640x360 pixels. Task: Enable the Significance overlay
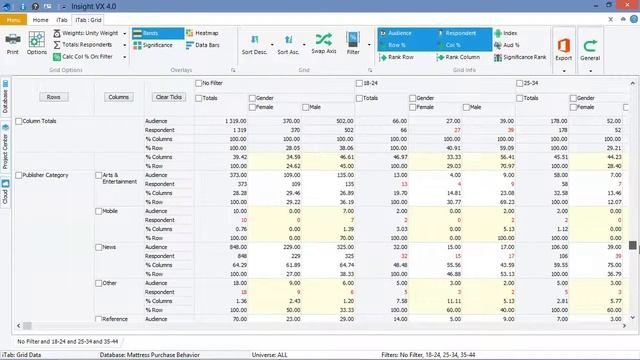[x=153, y=45]
